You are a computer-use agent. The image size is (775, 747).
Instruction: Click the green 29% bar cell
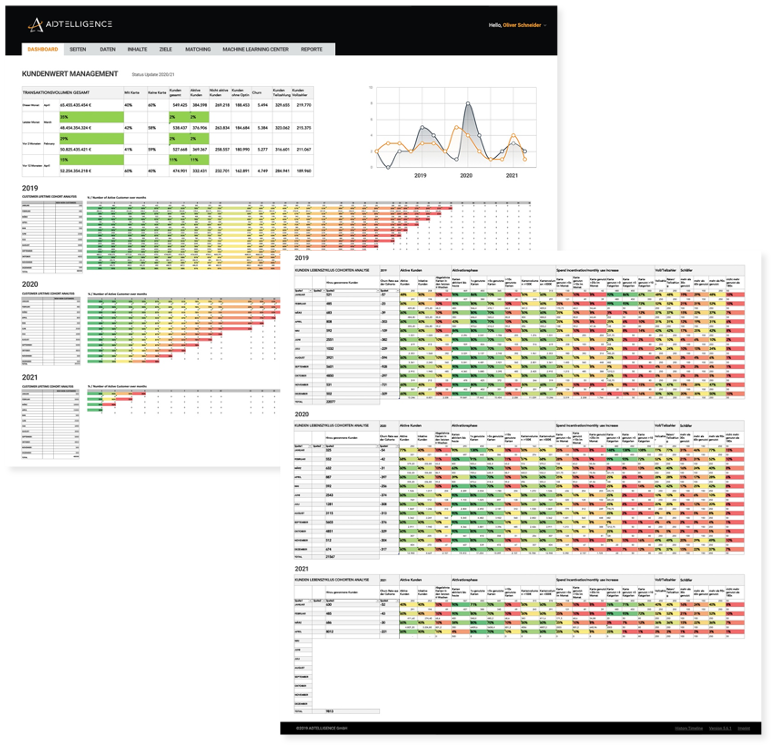click(x=91, y=138)
